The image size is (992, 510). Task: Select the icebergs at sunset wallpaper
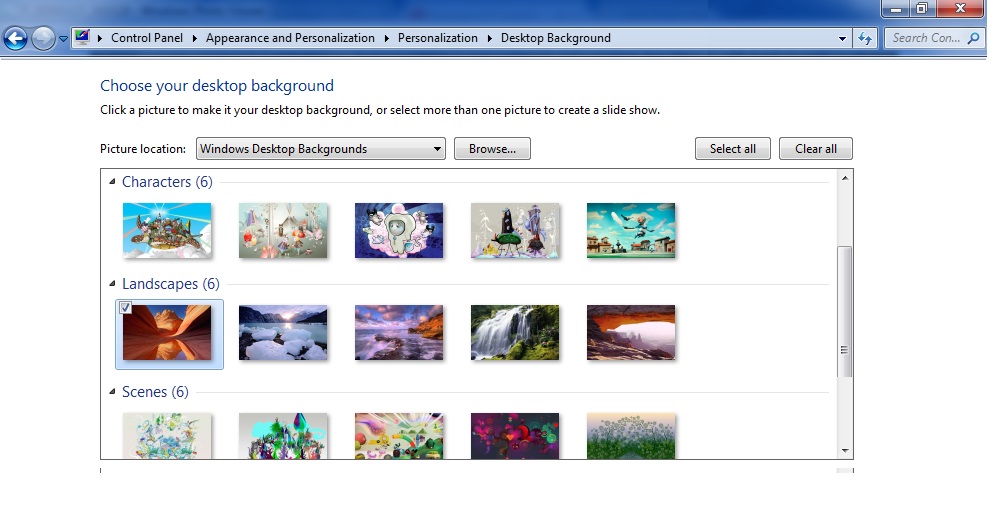(x=283, y=332)
